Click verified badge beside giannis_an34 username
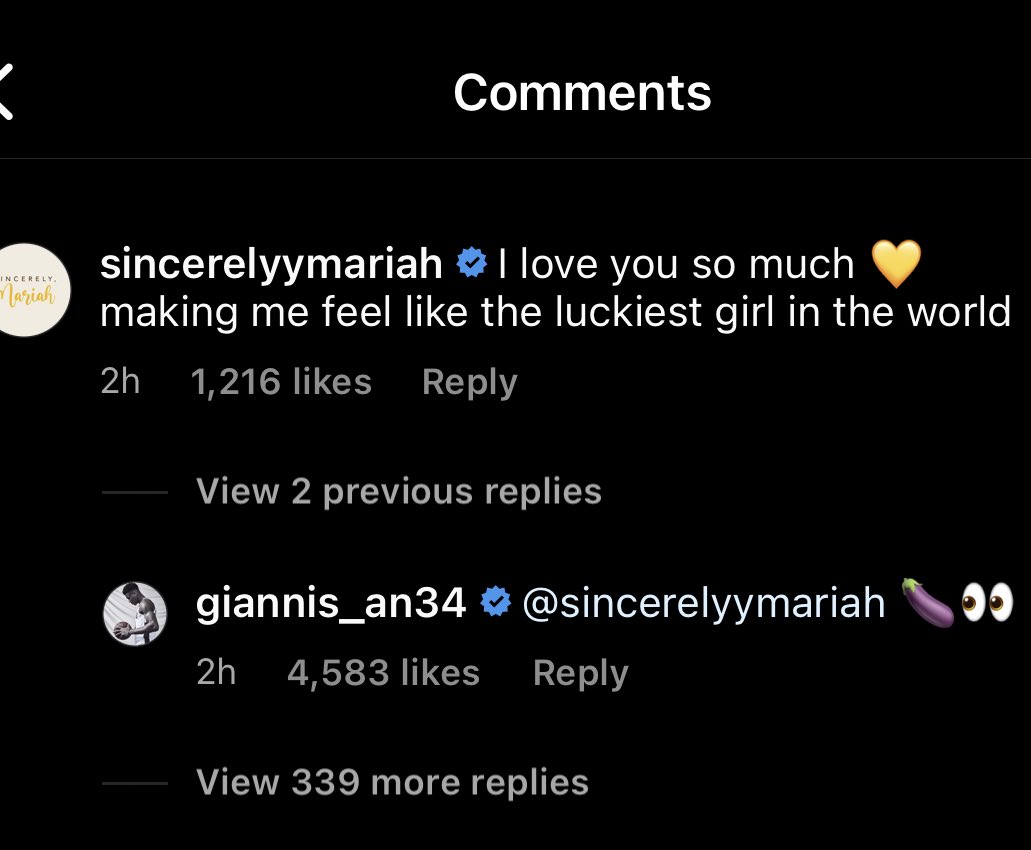Image resolution: width=1031 pixels, height=850 pixels. pos(496,603)
